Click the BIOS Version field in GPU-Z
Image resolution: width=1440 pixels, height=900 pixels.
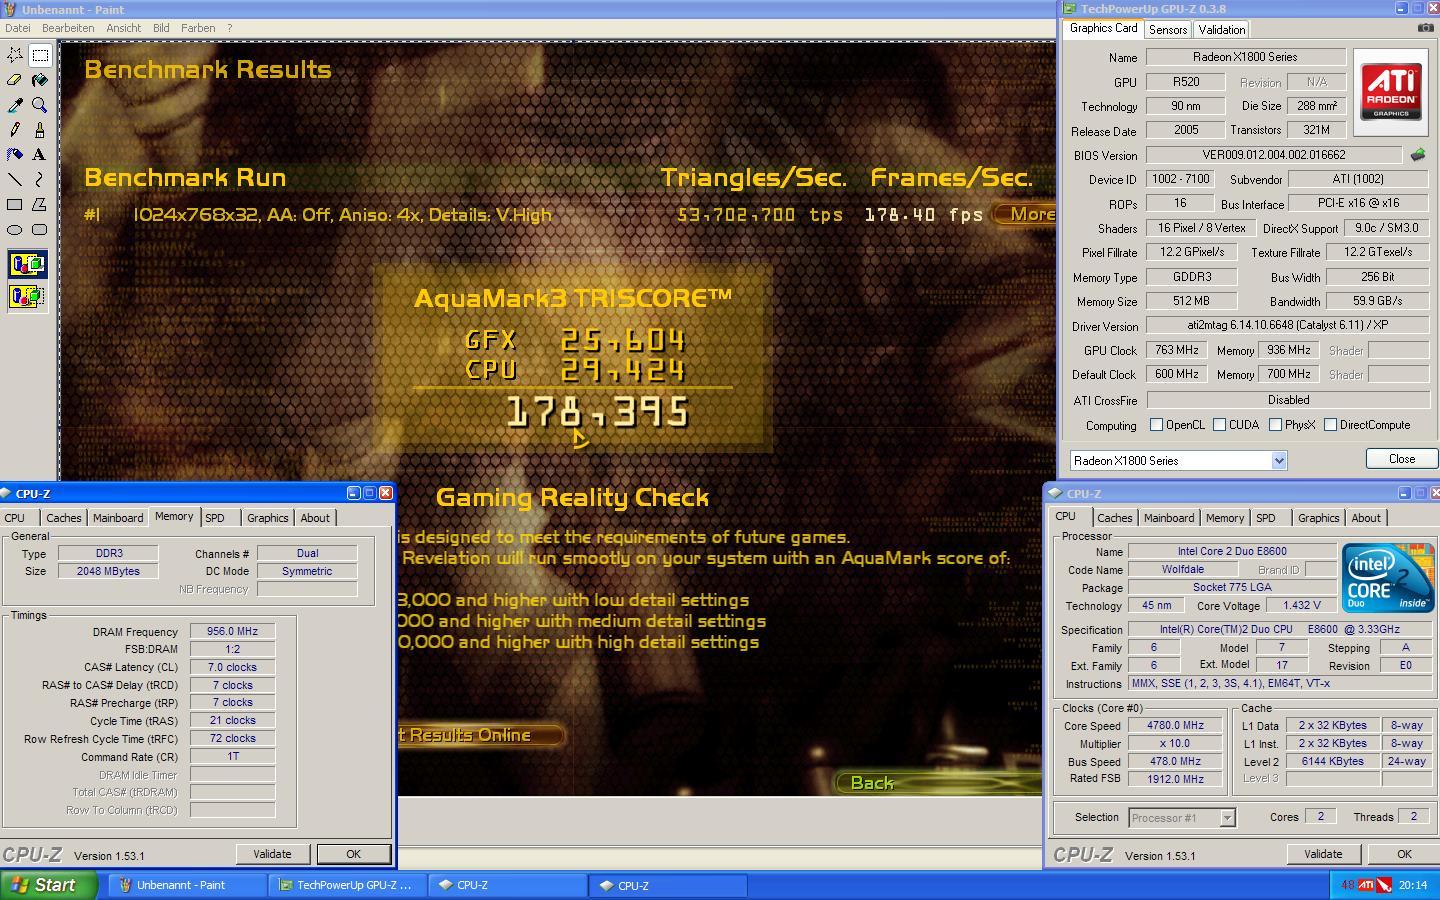click(x=1273, y=155)
